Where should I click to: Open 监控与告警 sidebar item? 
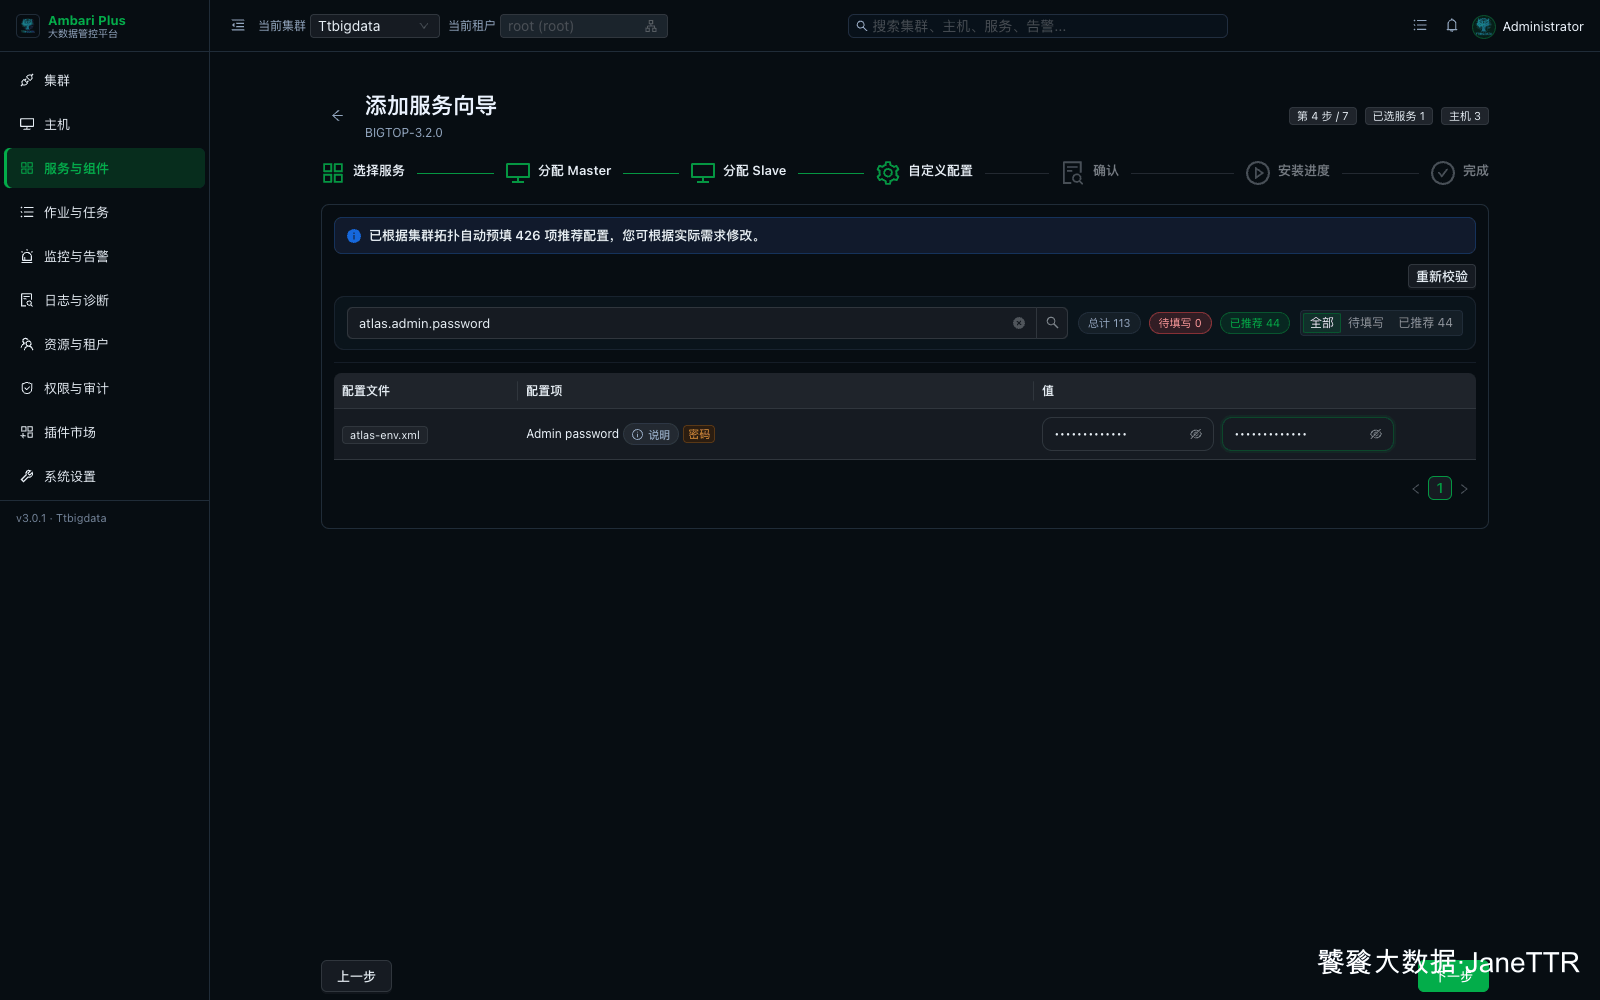pyautogui.click(x=105, y=256)
